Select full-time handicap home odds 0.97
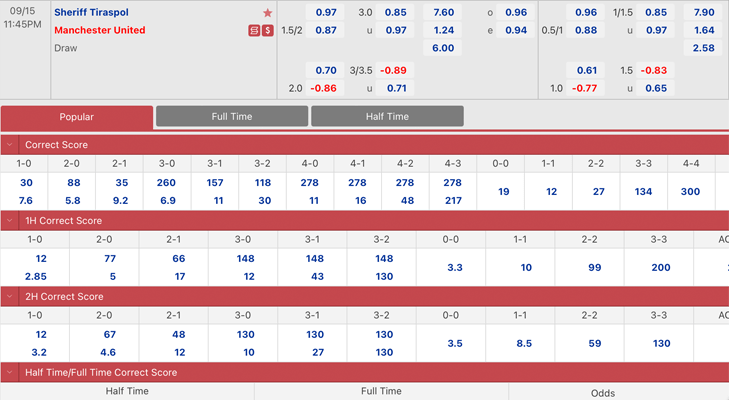 pyautogui.click(x=325, y=13)
